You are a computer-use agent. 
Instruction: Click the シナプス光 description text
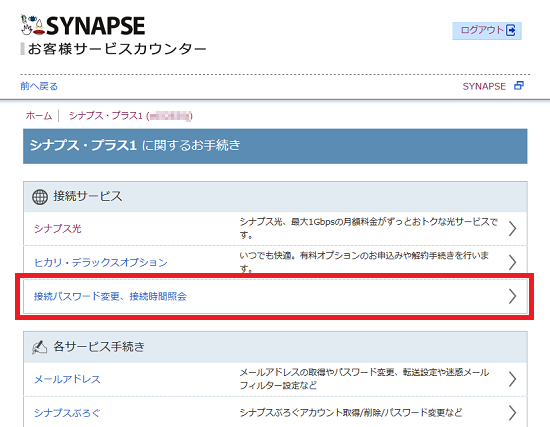click(368, 228)
